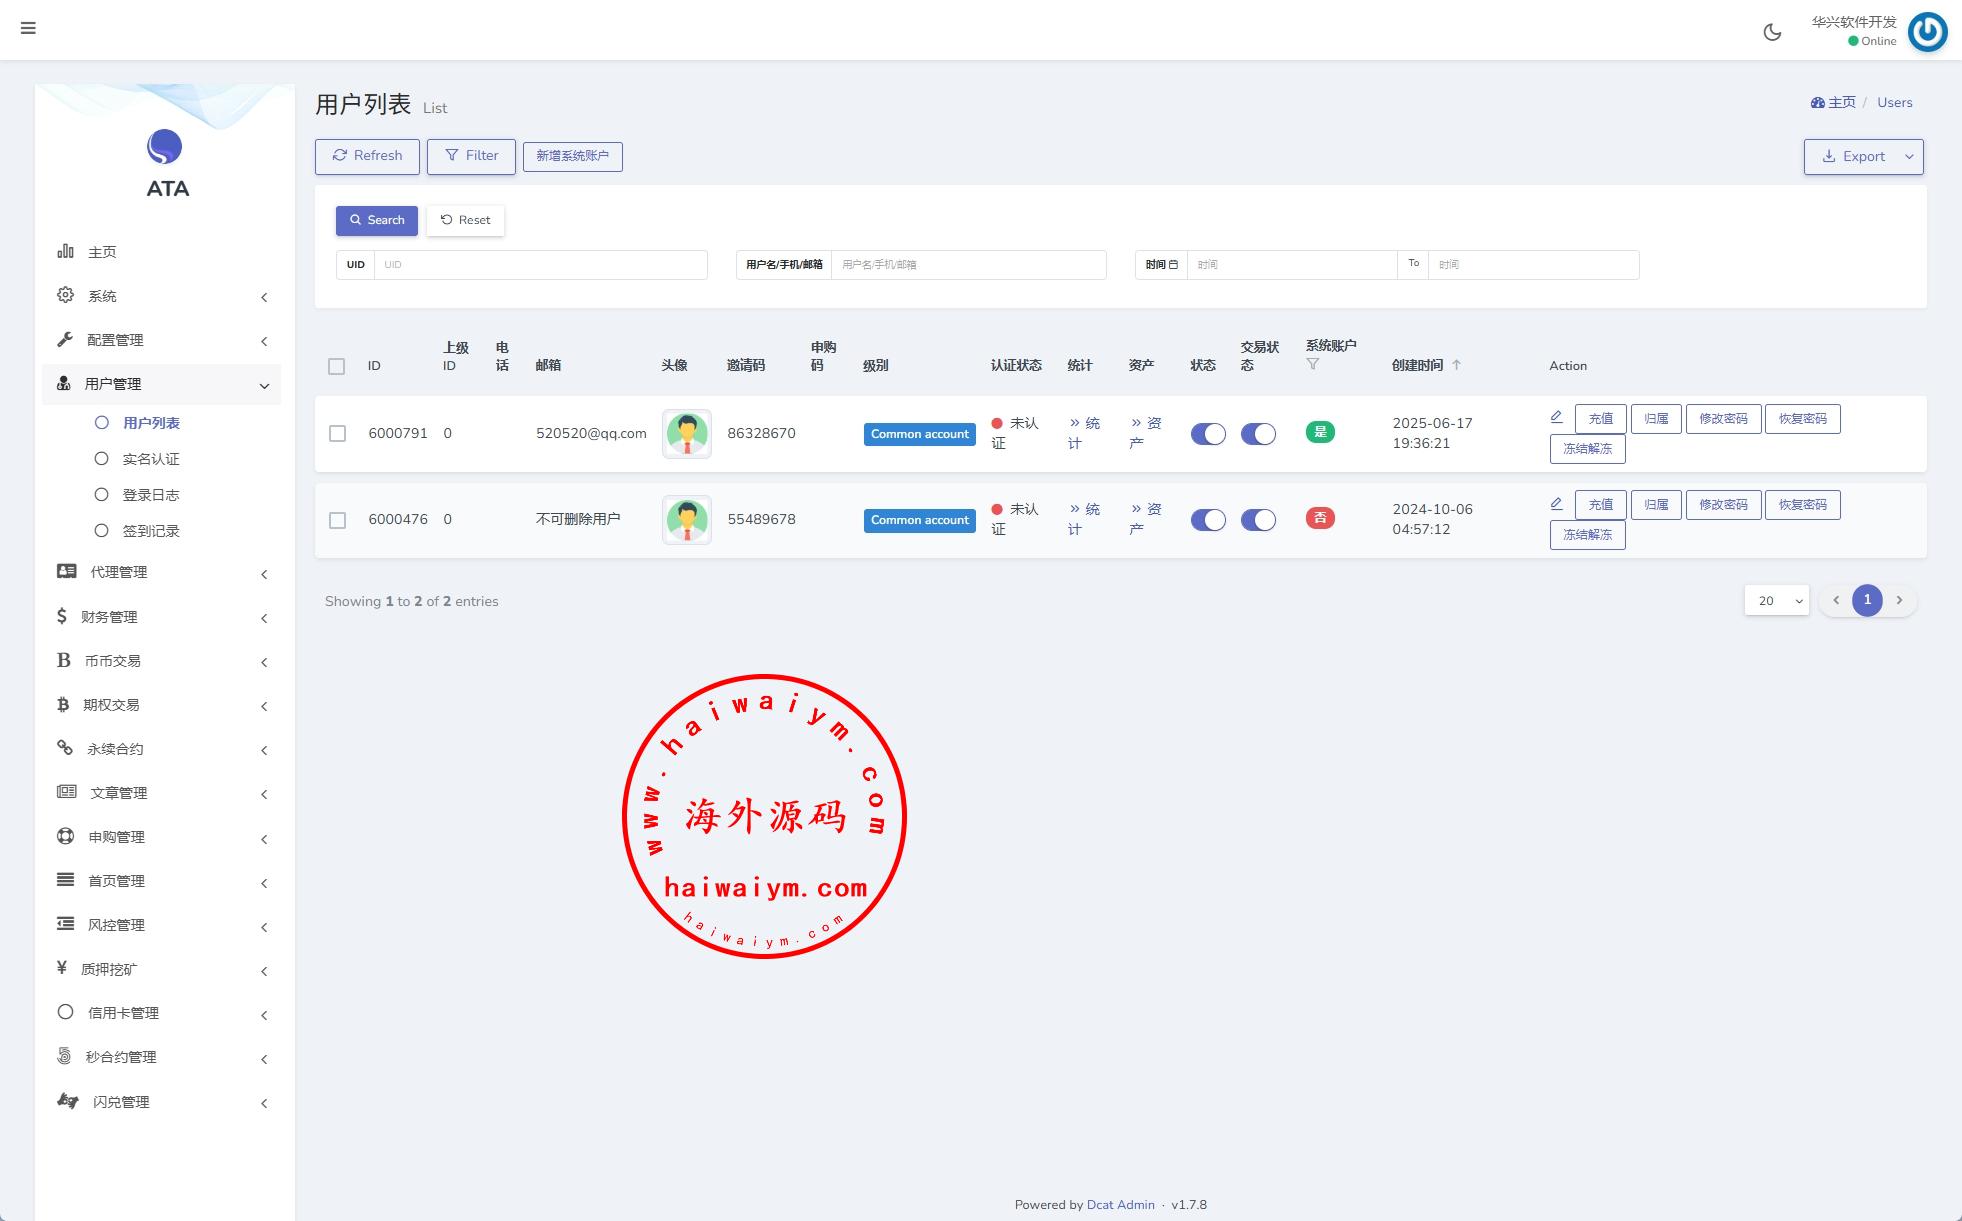Click the hamburger menu icon
This screenshot has height=1221, width=1962.
coord(28,28)
